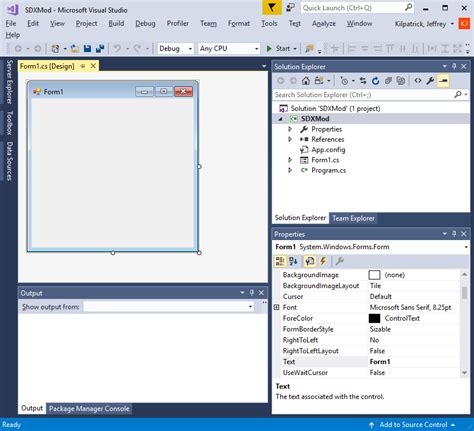Open the Toolbox side tab

coord(9,123)
